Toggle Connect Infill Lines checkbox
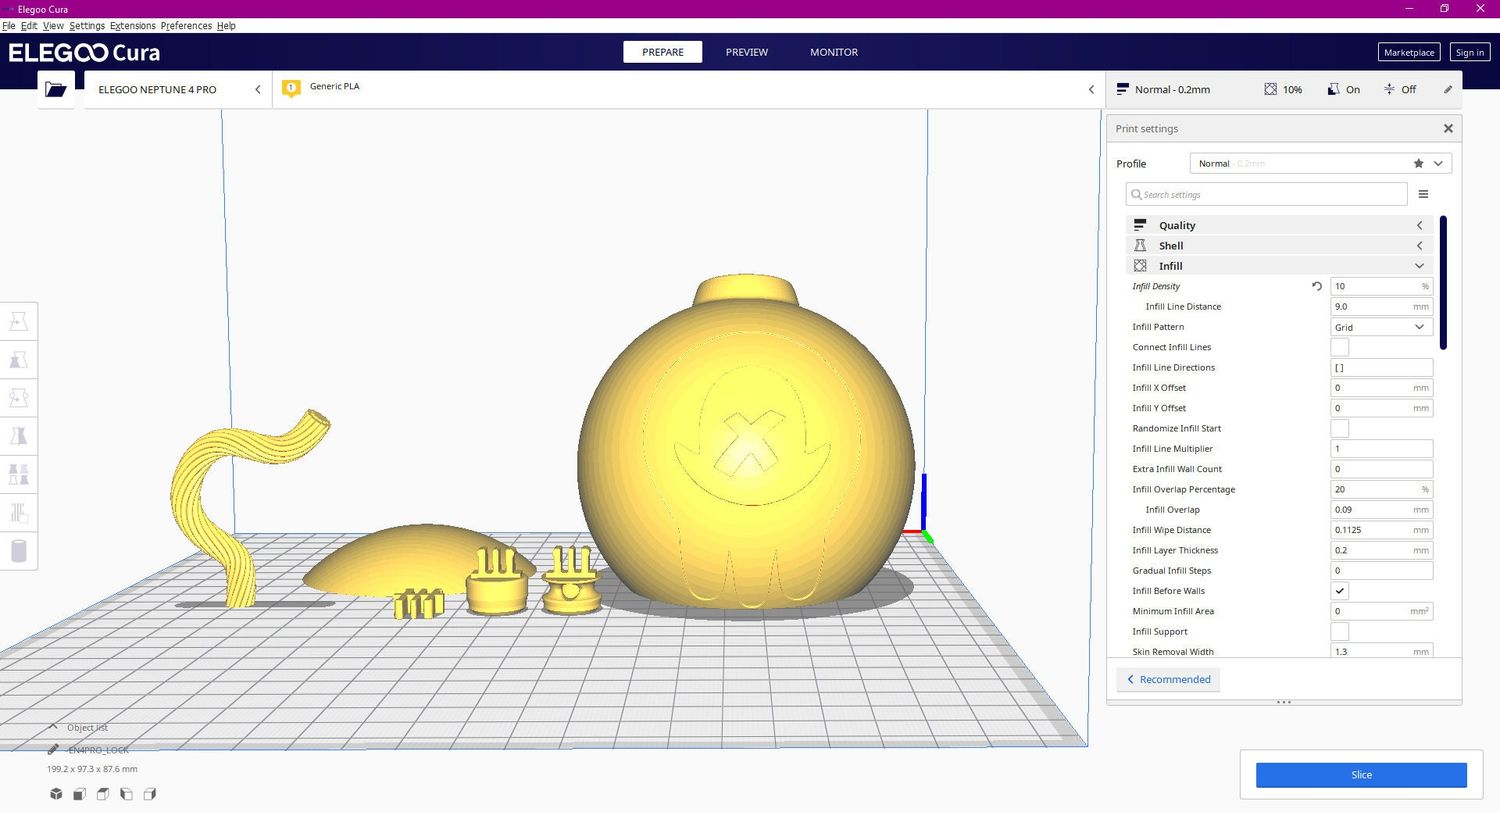The width and height of the screenshot is (1500, 813). (x=1340, y=347)
